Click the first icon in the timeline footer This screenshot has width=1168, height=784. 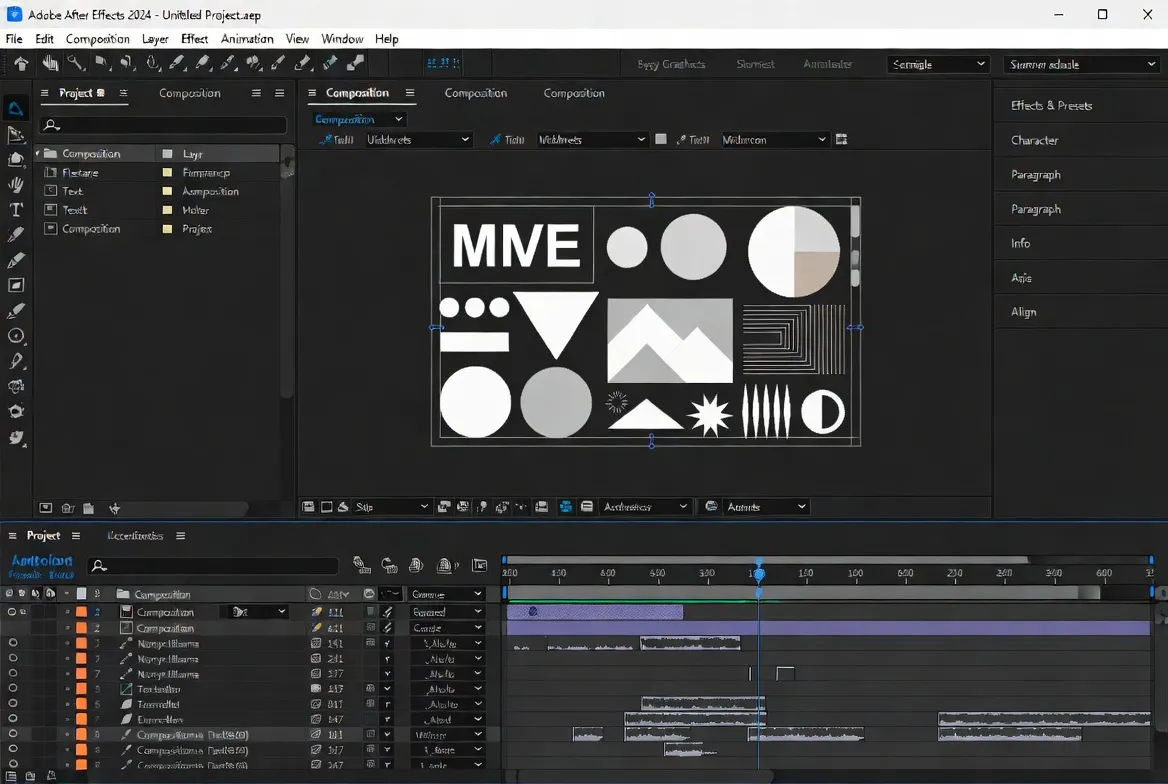pyautogui.click(x=11, y=777)
